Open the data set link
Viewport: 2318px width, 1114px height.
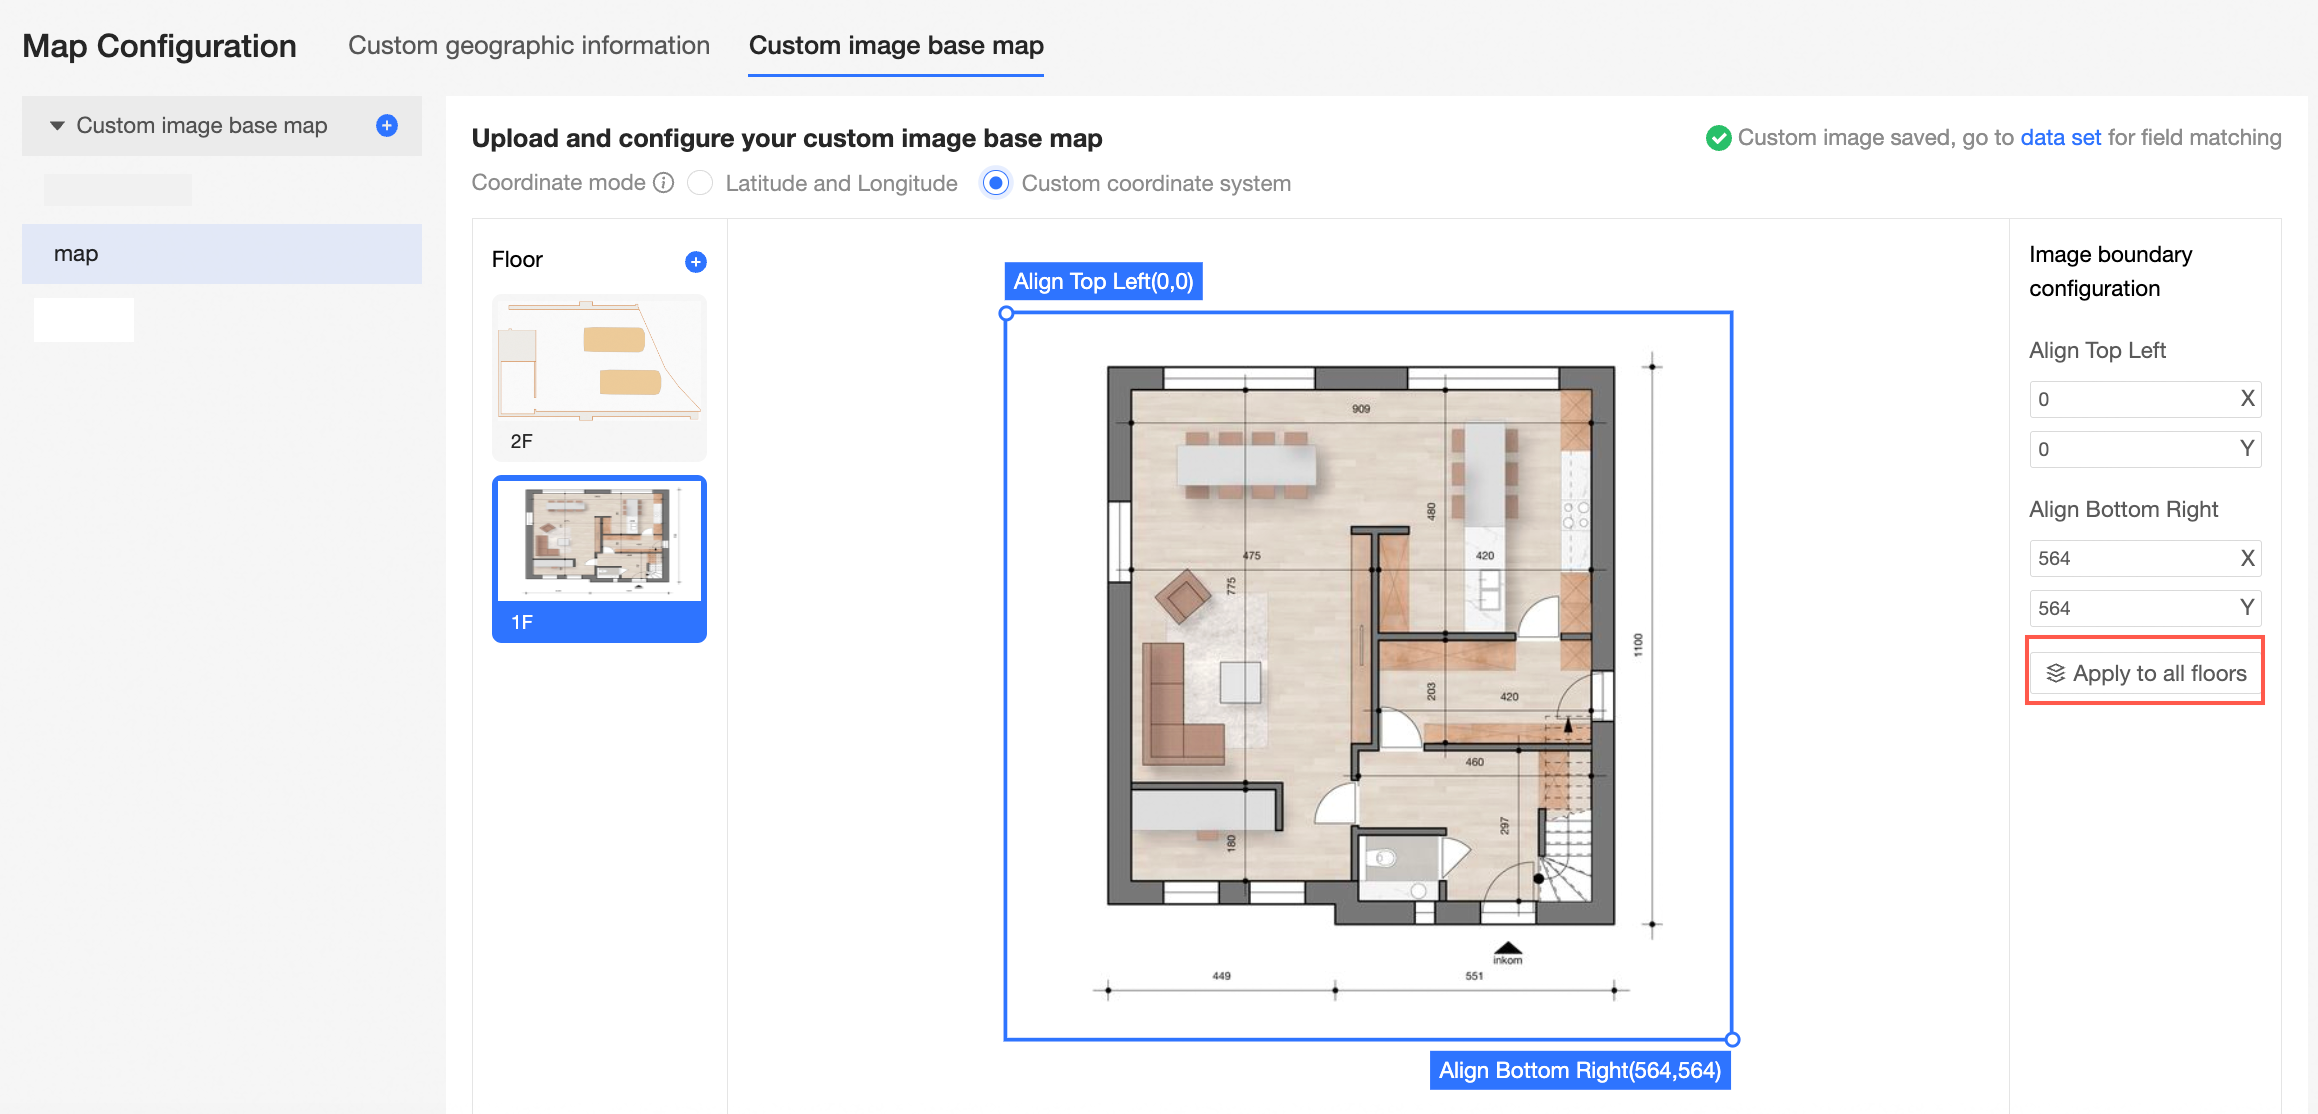click(2060, 138)
